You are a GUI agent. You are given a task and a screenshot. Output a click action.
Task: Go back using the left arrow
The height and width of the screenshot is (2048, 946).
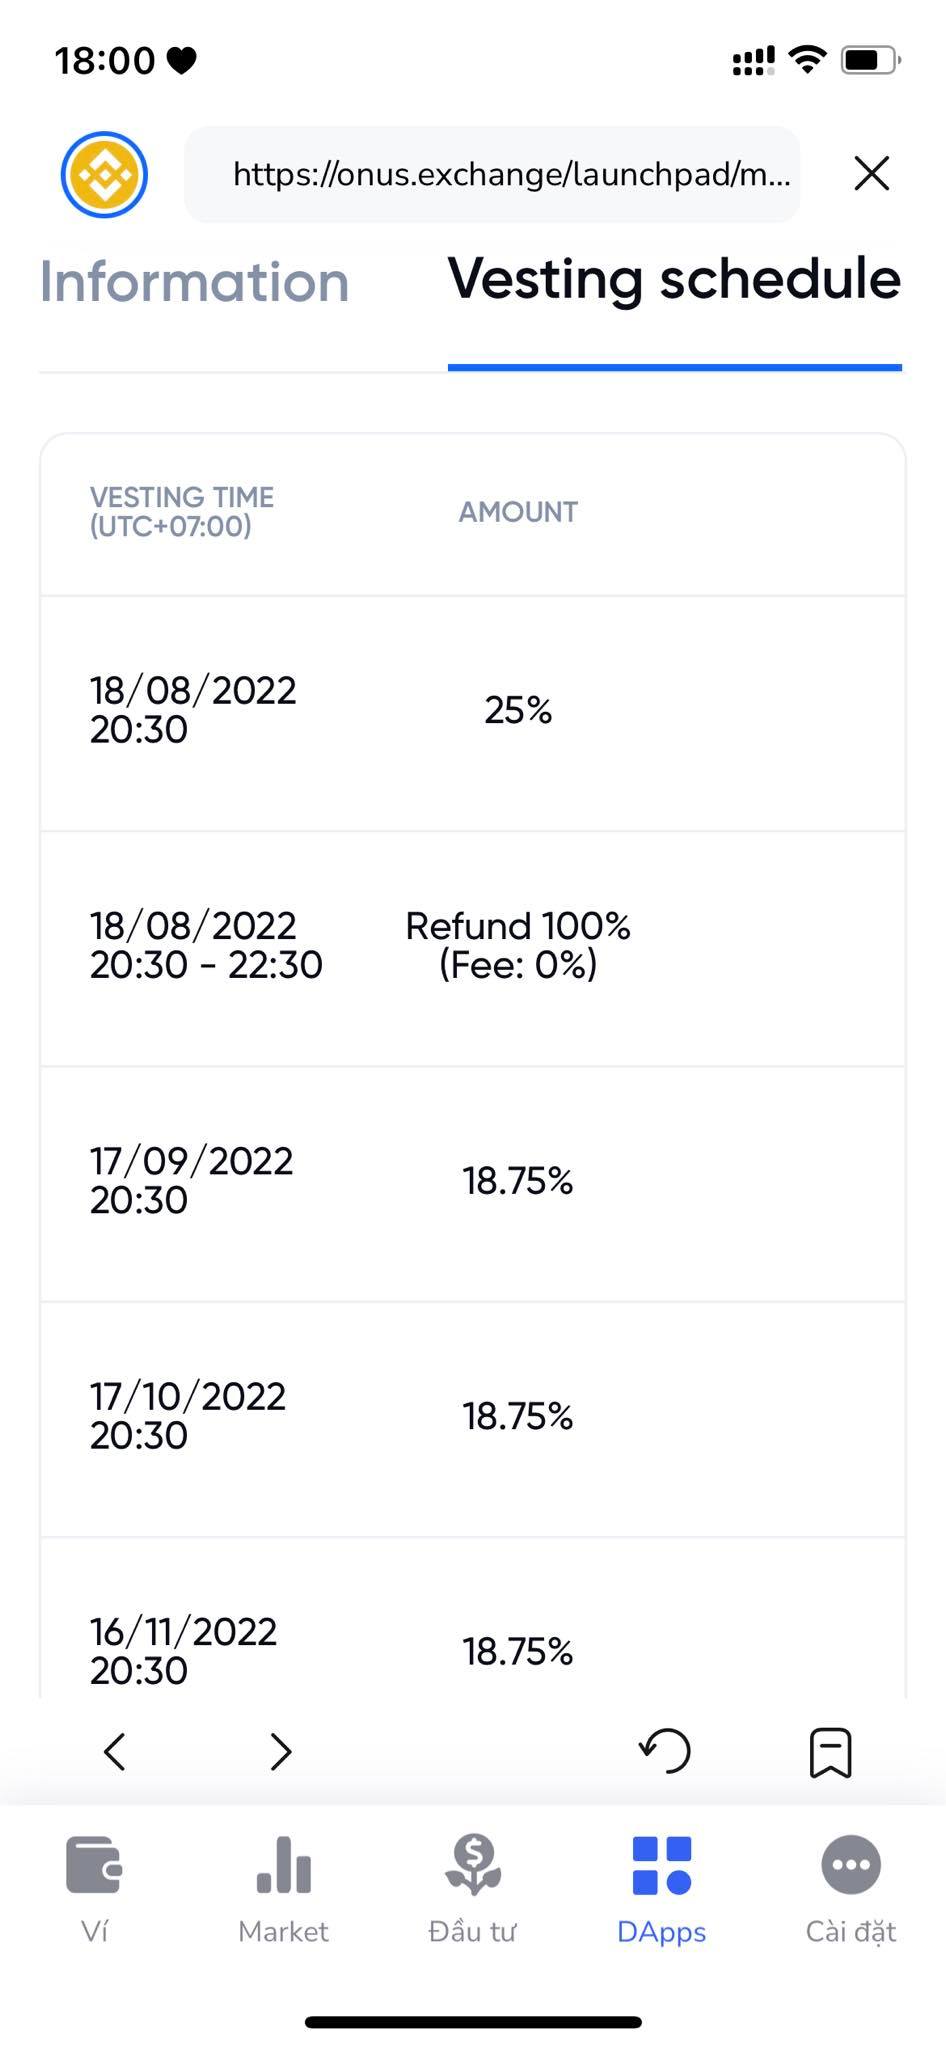coord(115,1751)
